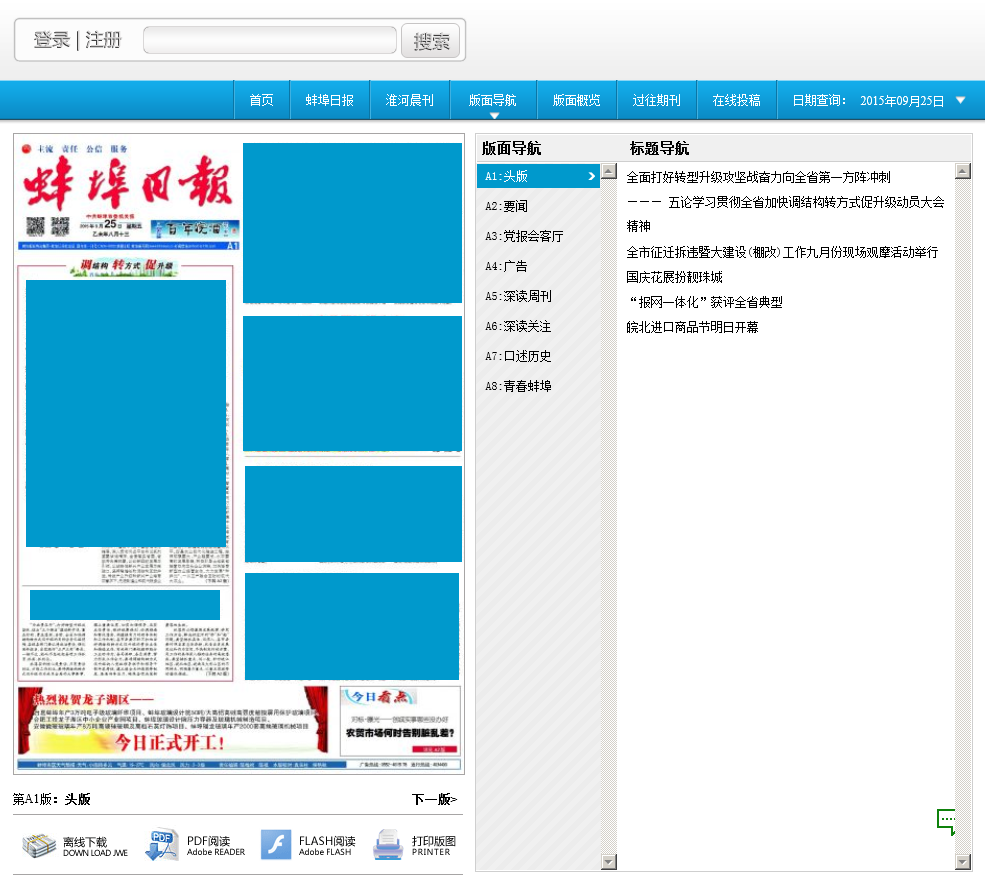
Task: Click the 版面导航 panel heading
Action: tap(511, 148)
